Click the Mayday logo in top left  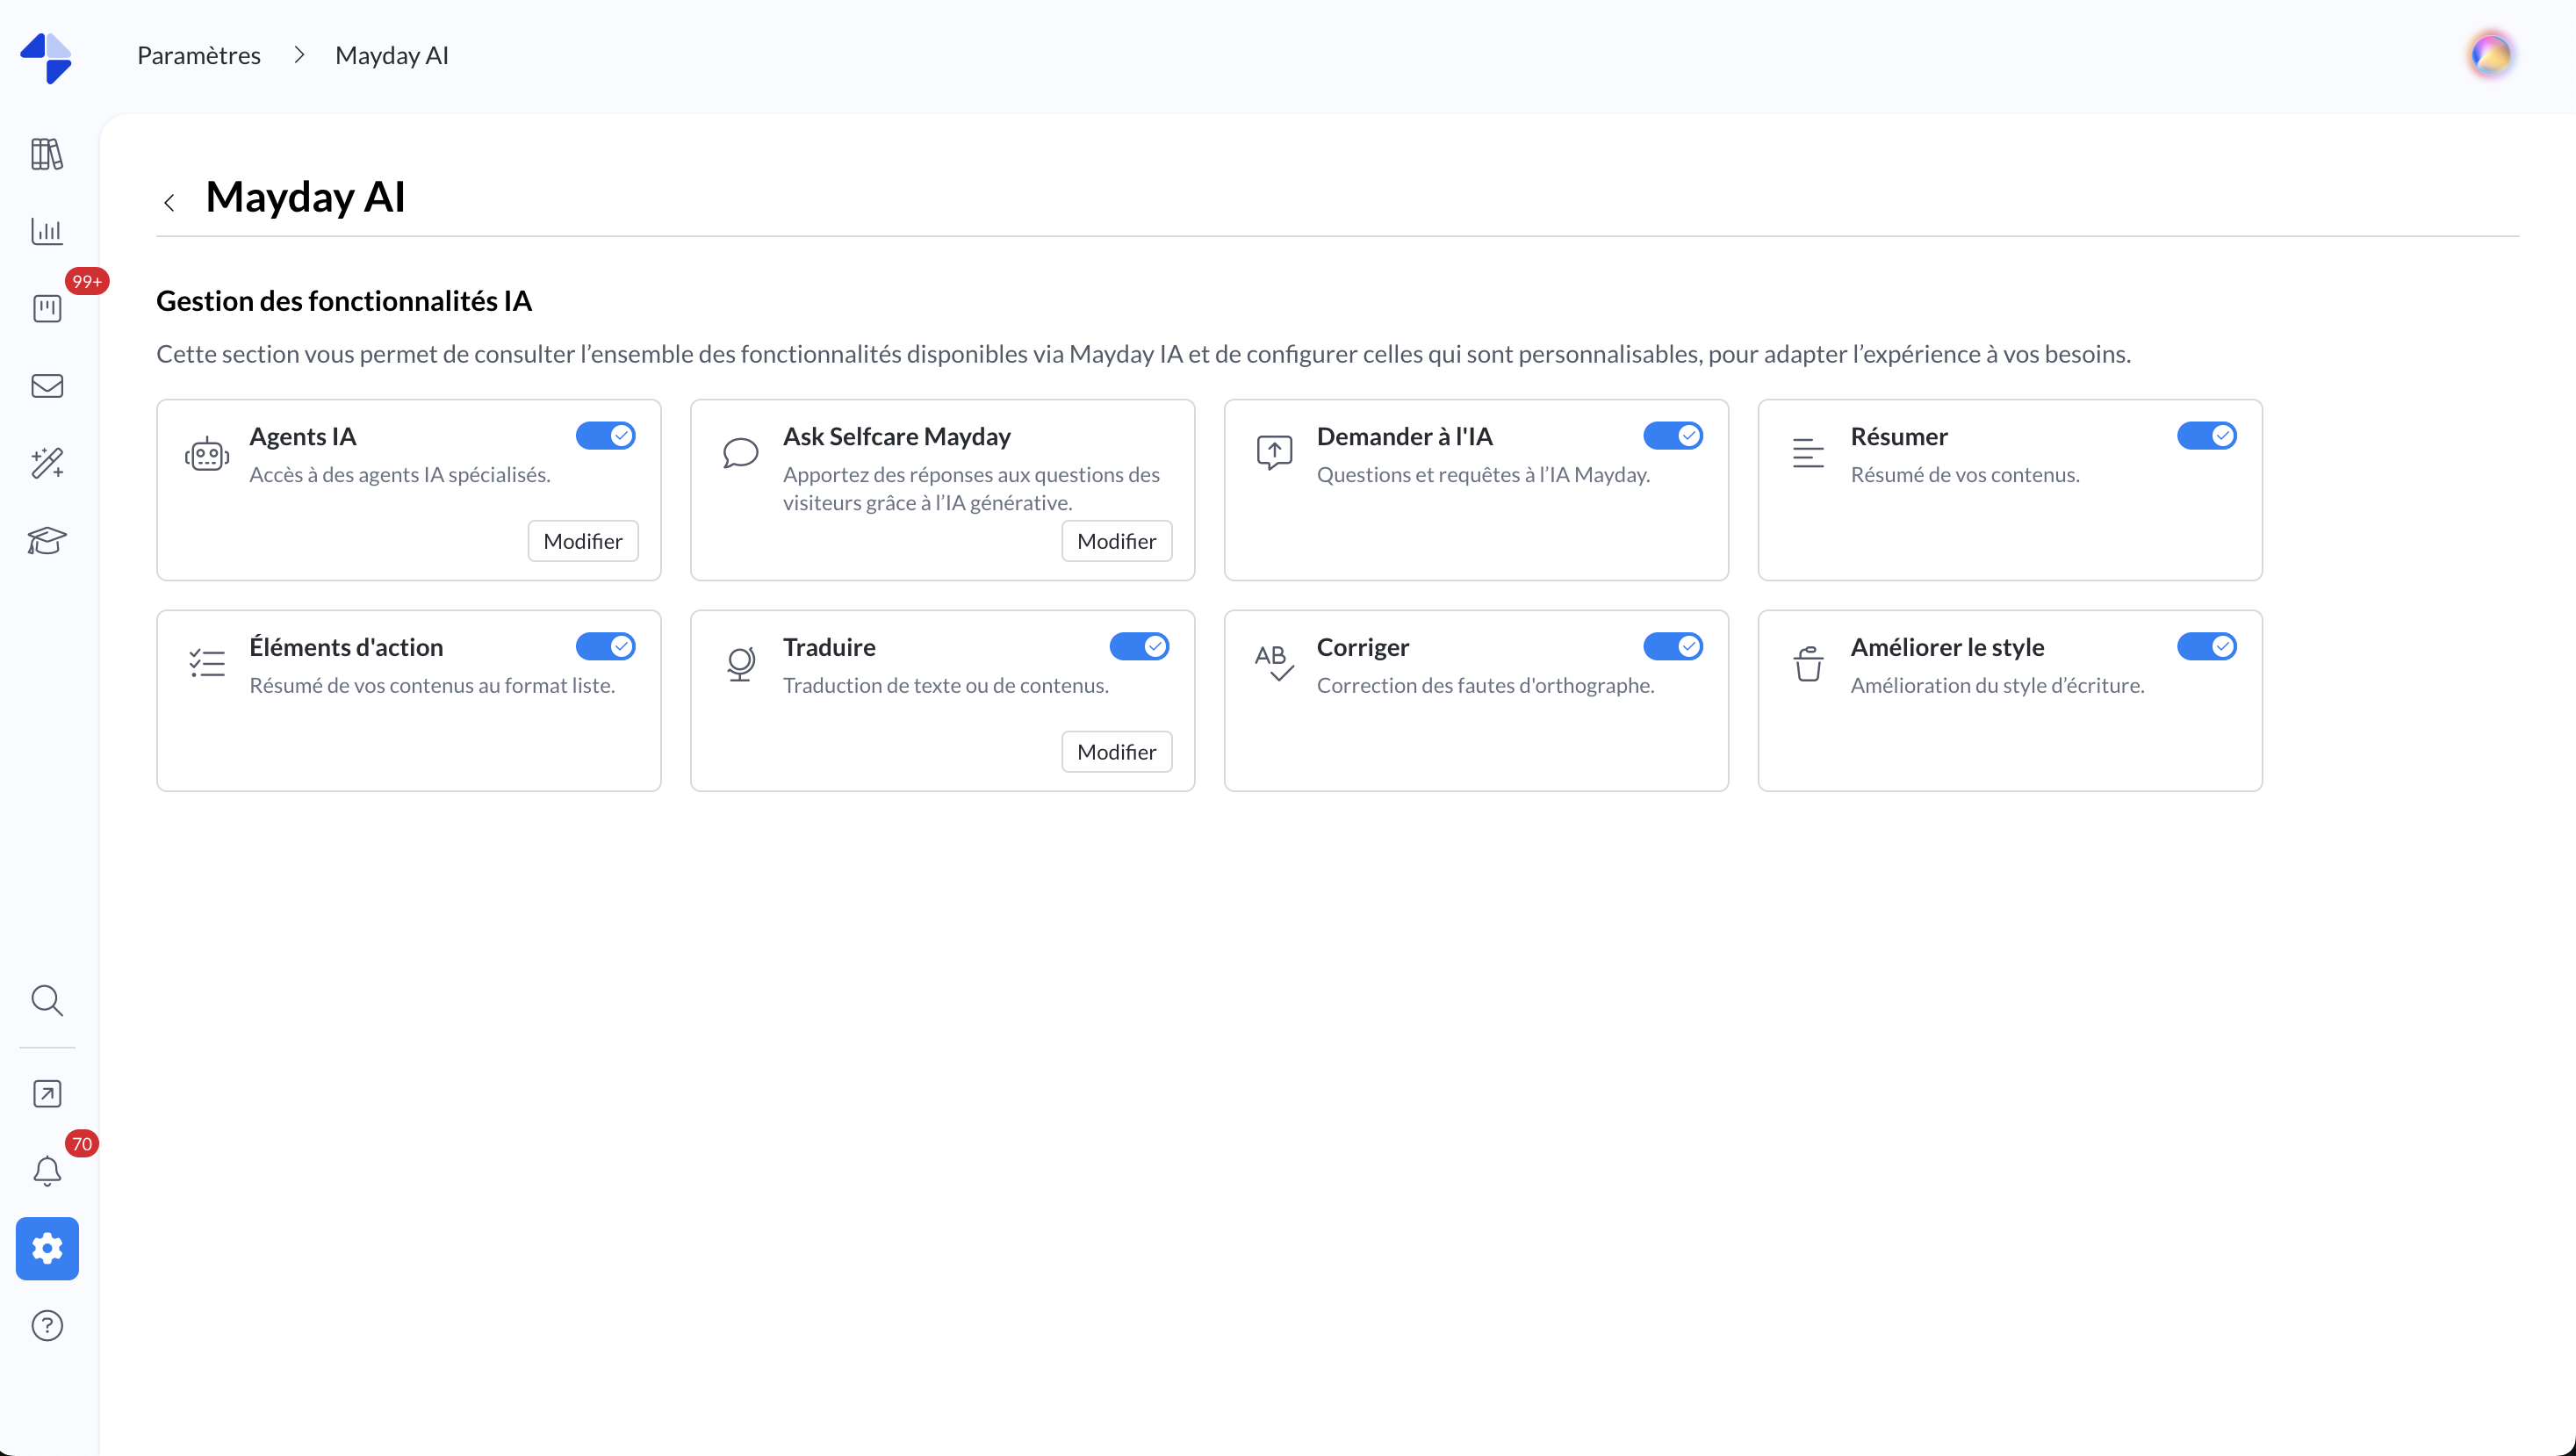pyautogui.click(x=47, y=57)
